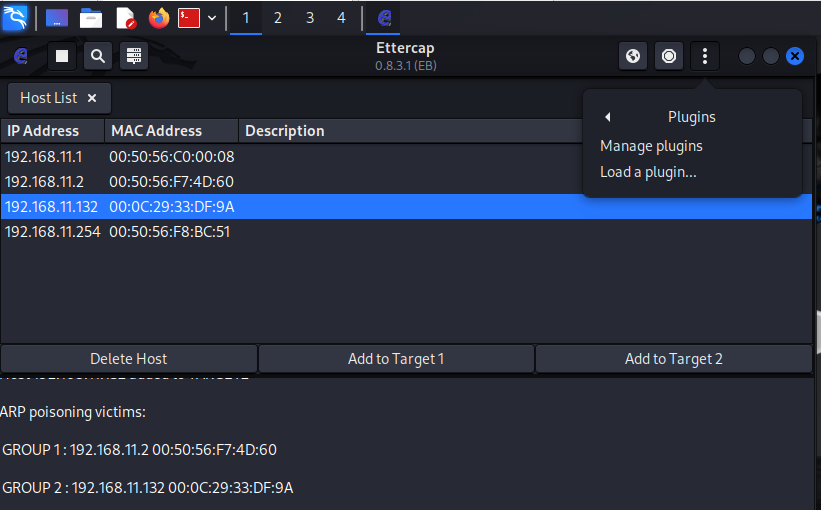Click the Delete Host button

129,359
